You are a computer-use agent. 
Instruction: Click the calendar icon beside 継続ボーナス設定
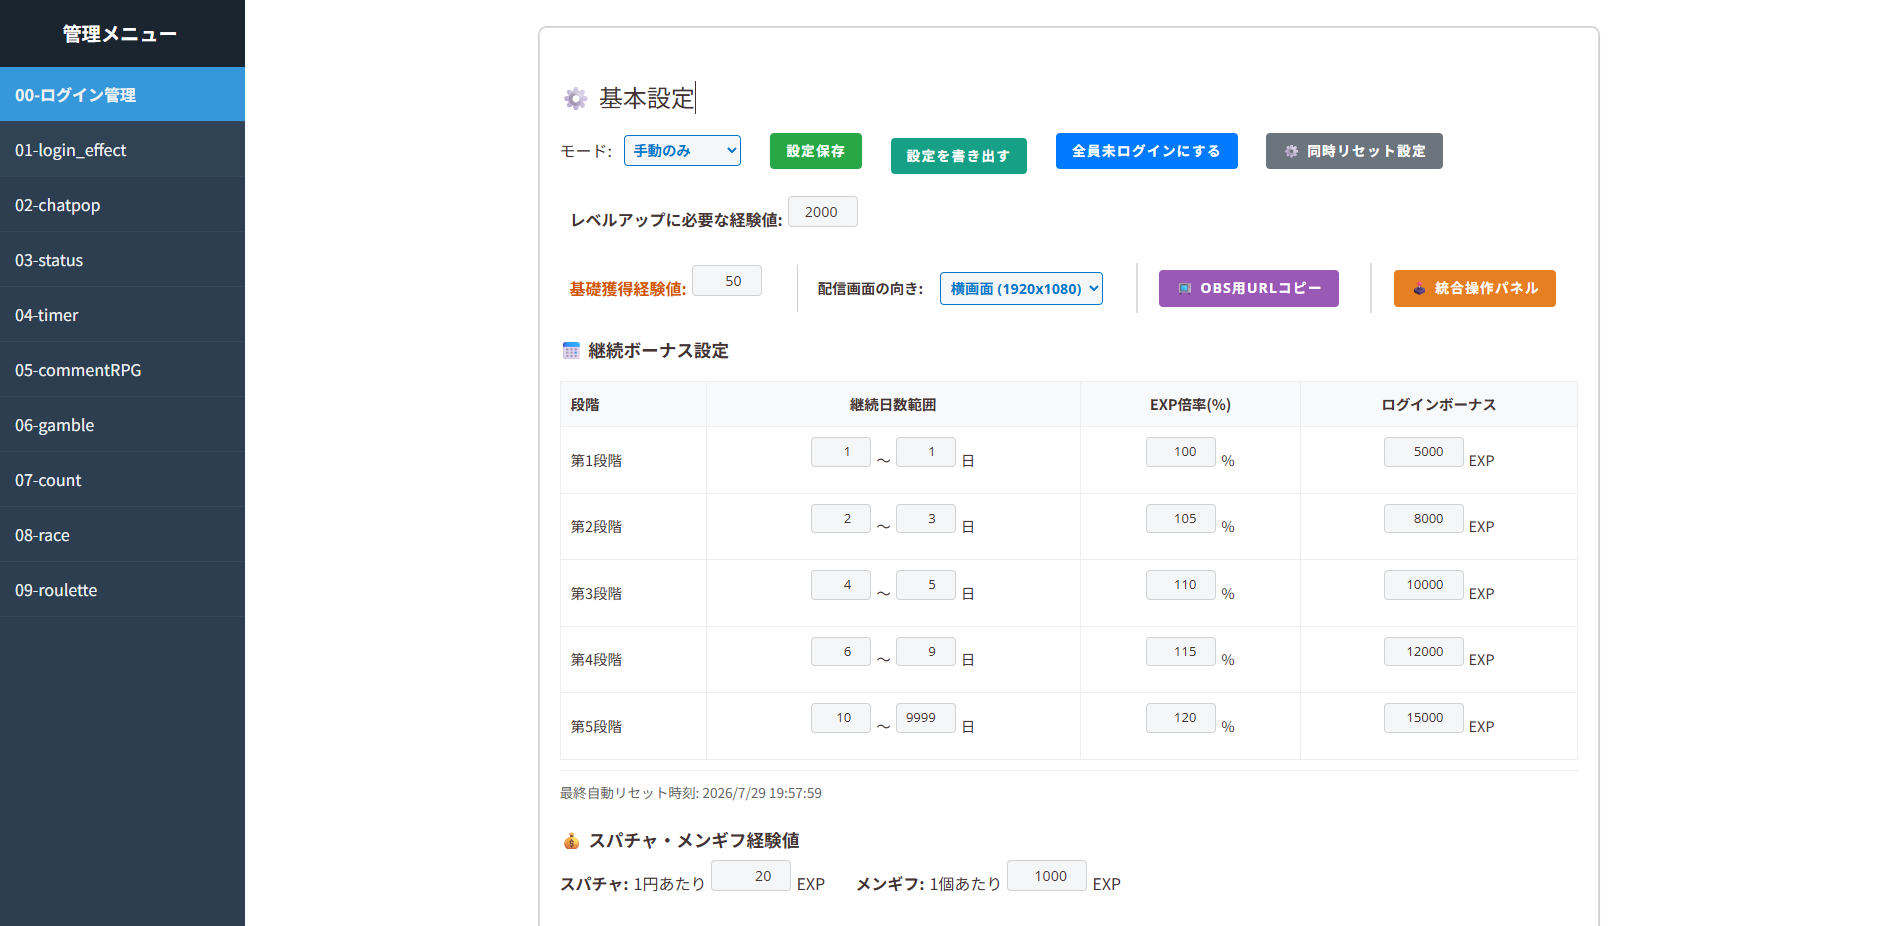[571, 351]
